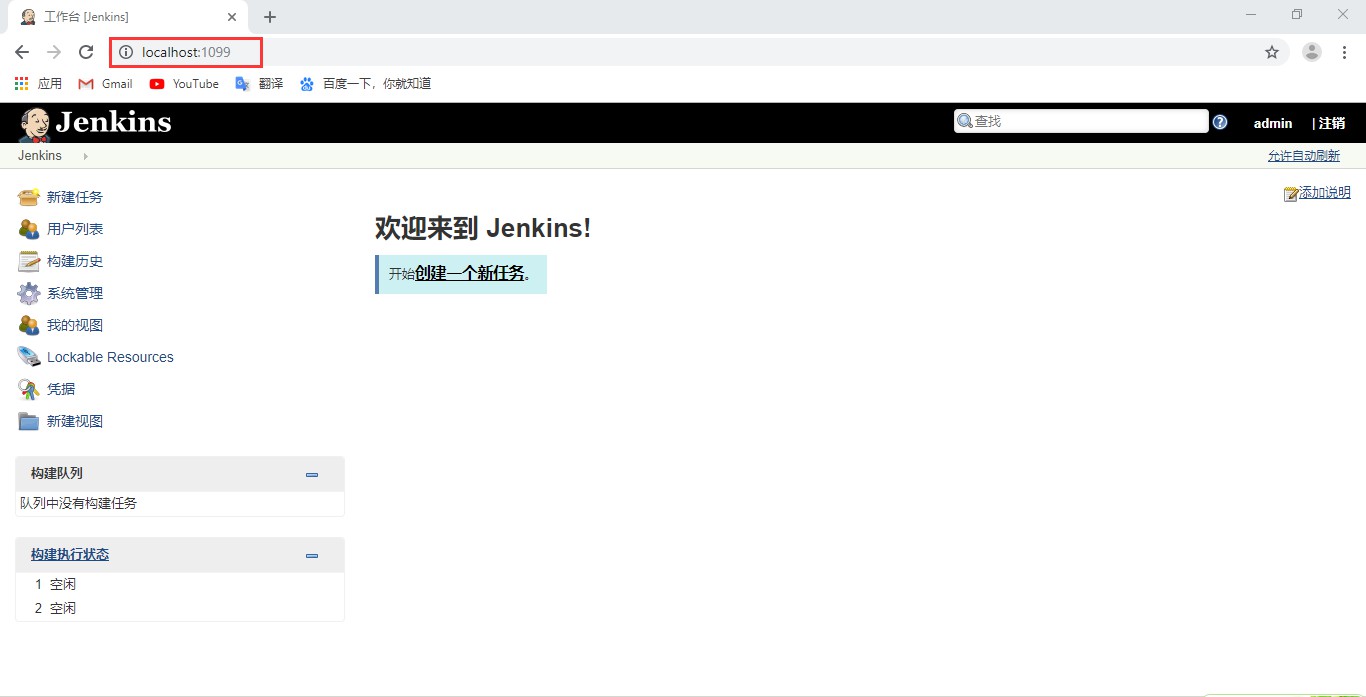
Task: Collapse the 构建队列 panel
Action: [312, 475]
